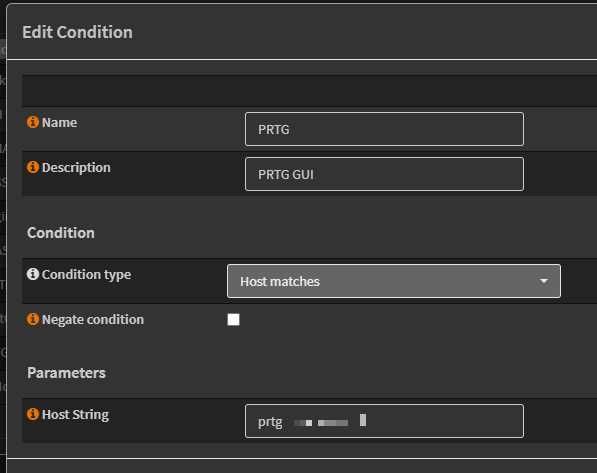Click the info icon beside Condition type
Image resolution: width=597 pixels, height=473 pixels.
click(x=33, y=274)
